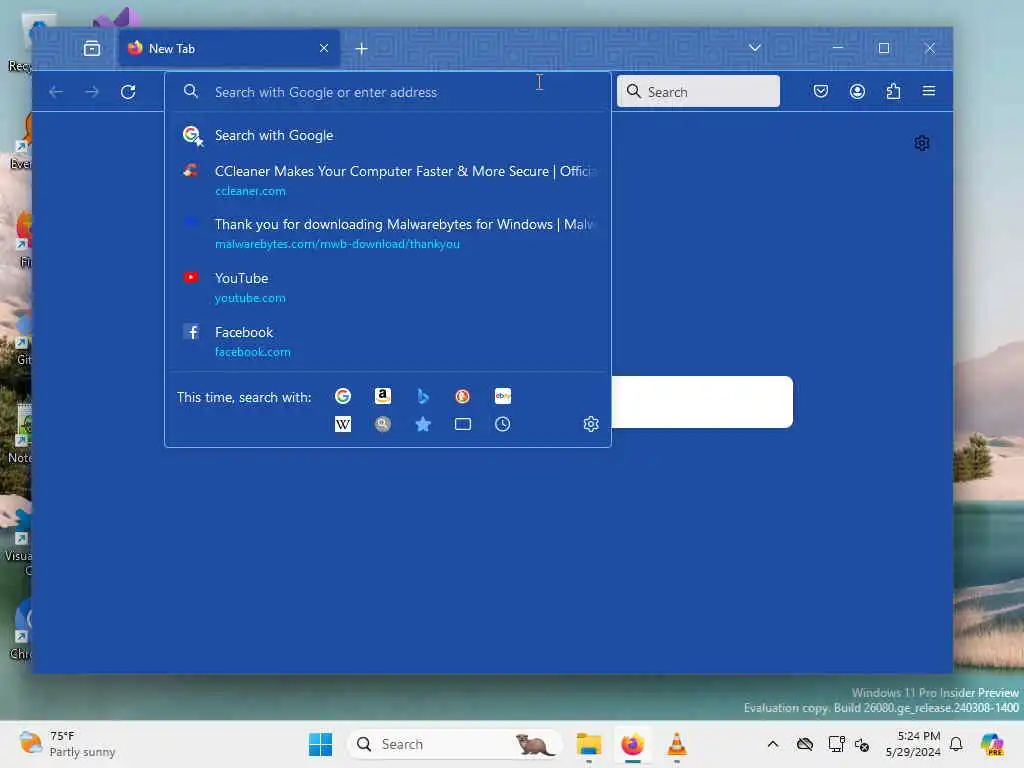Viewport: 1024px width, 768px height.
Task: Select the YouTube suggestion
Action: pos(388,287)
